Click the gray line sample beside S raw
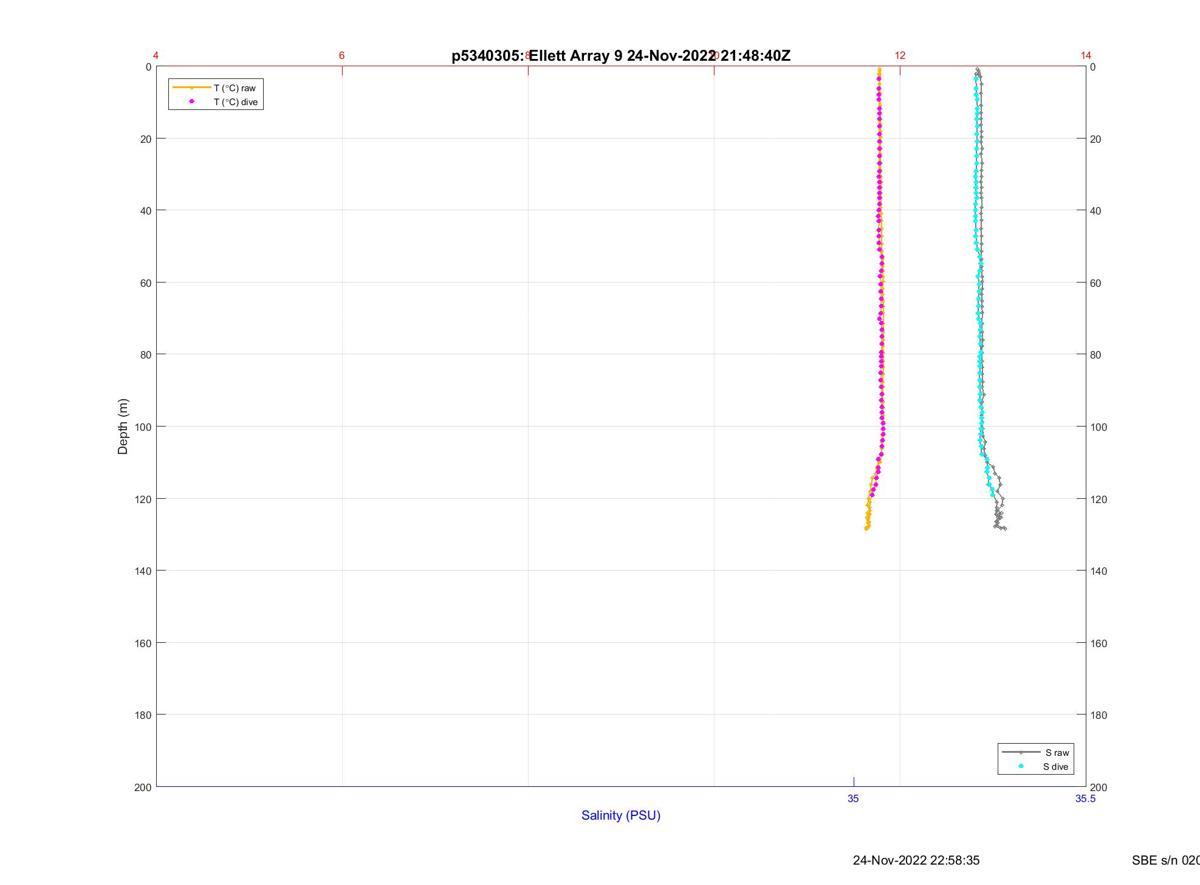 click(x=1021, y=752)
